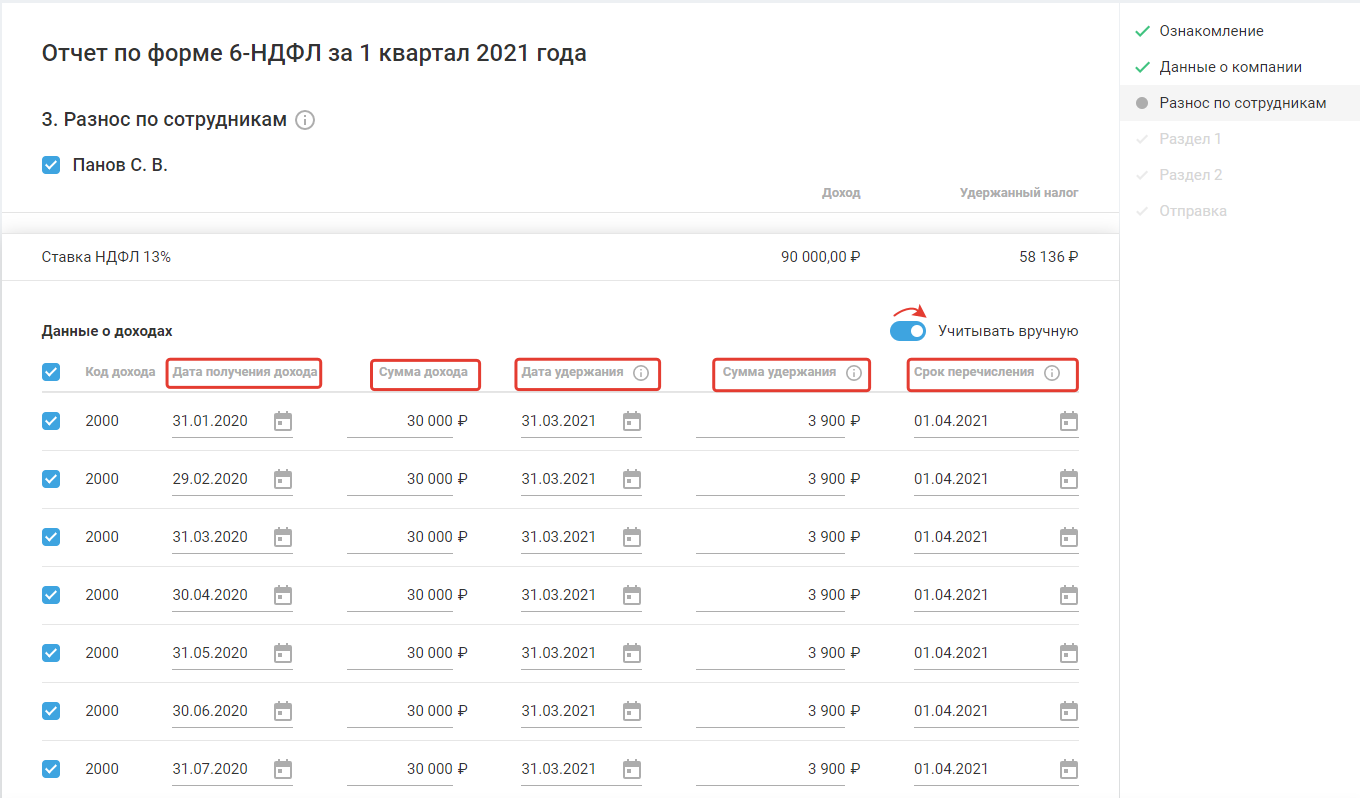This screenshot has width=1360, height=798.
Task: Open calendar for transfer deadline in 31.05.2020 row
Action: point(1069,653)
